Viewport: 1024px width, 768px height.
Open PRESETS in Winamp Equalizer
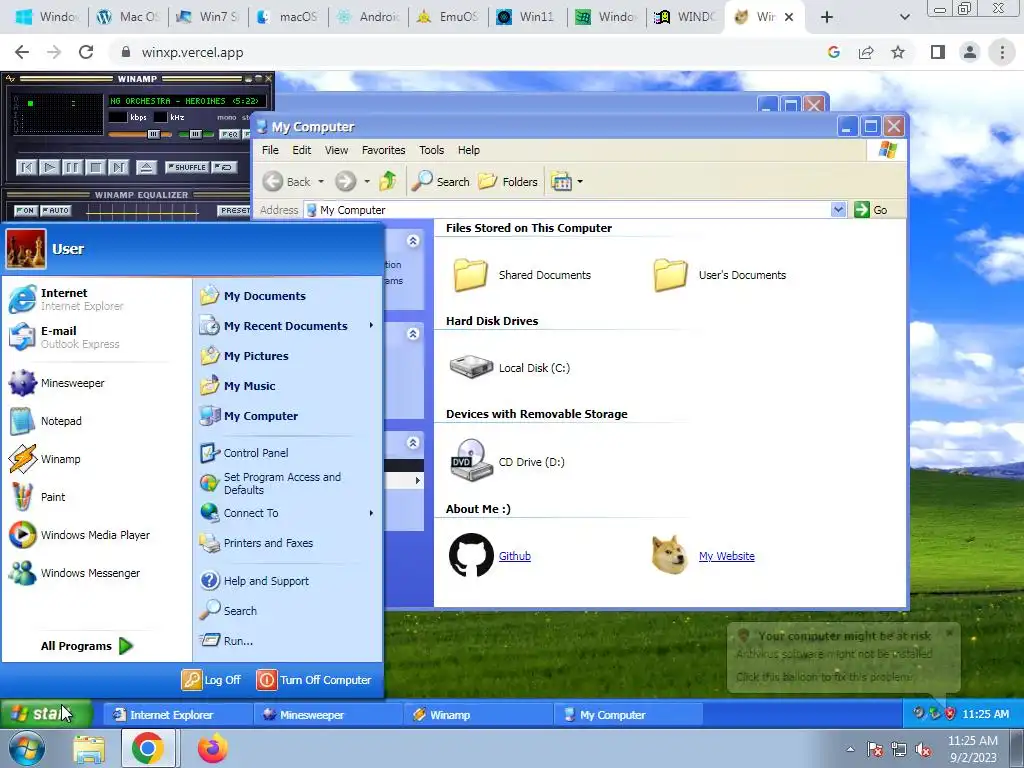[x=234, y=210]
